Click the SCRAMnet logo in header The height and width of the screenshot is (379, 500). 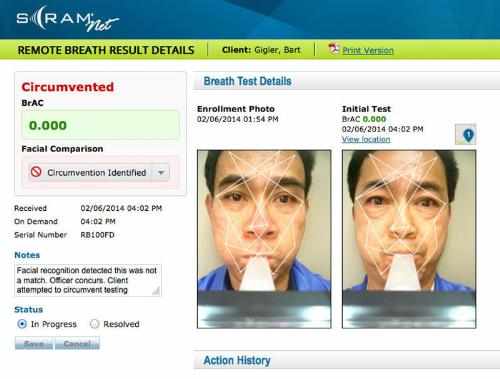click(68, 19)
